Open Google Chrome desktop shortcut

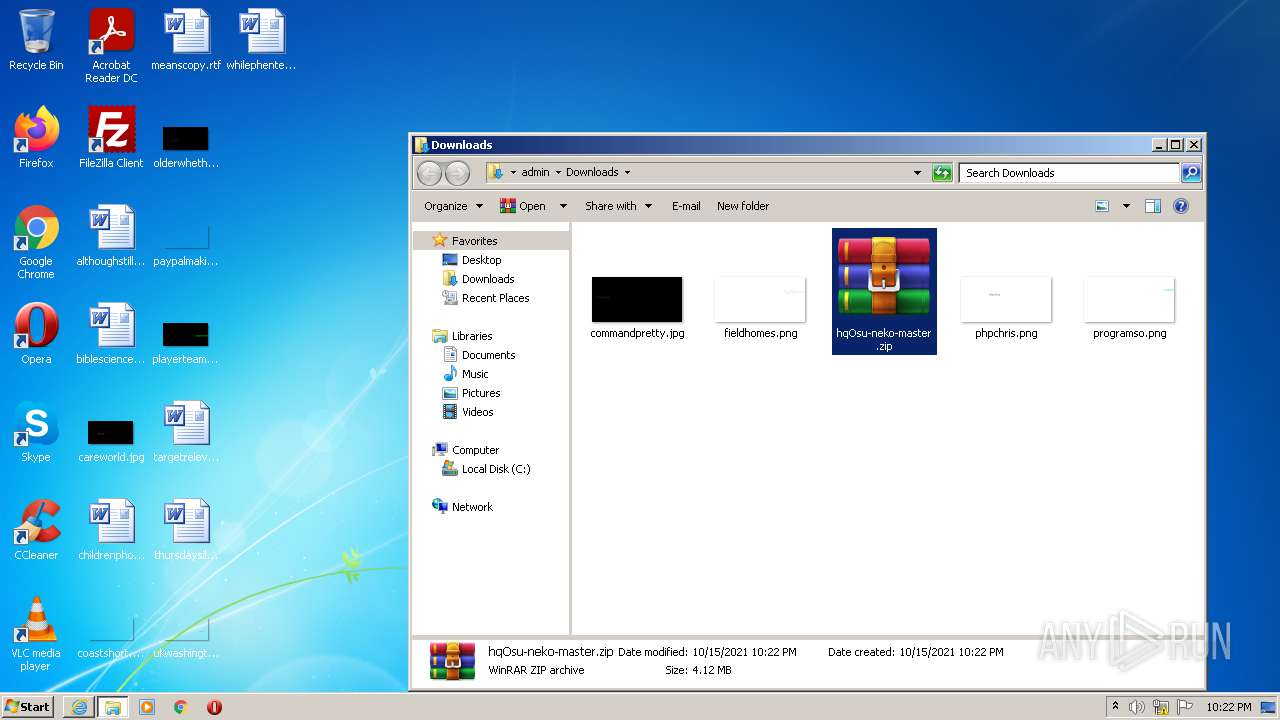36,242
